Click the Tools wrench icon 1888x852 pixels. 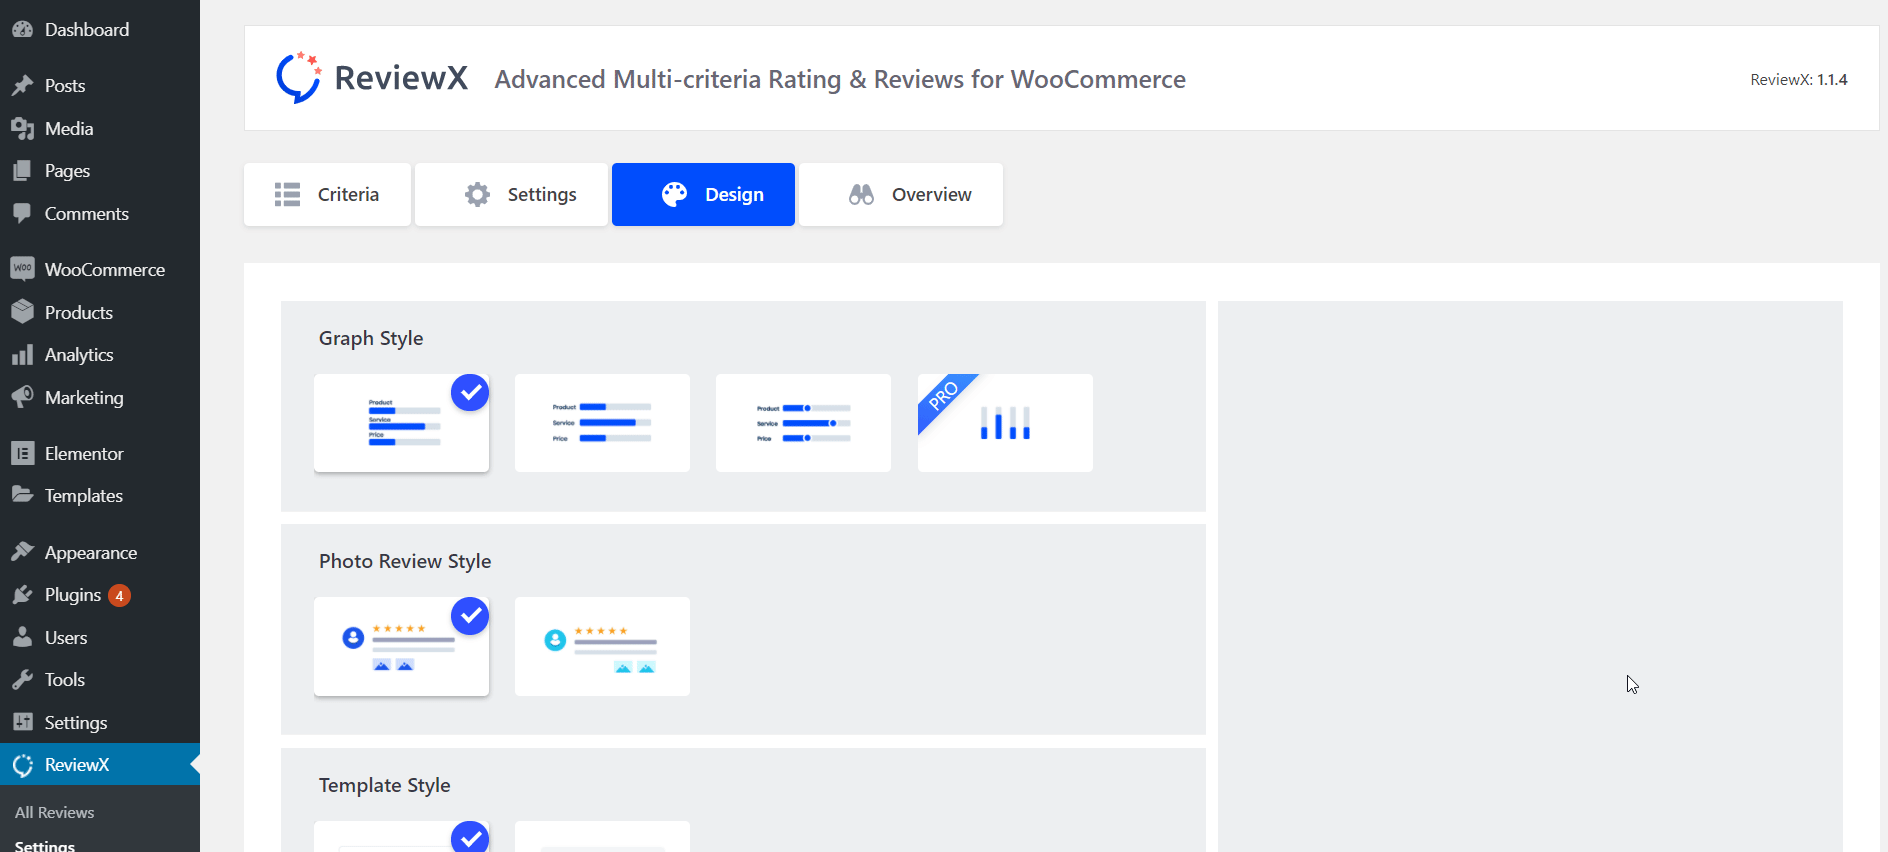[22, 680]
